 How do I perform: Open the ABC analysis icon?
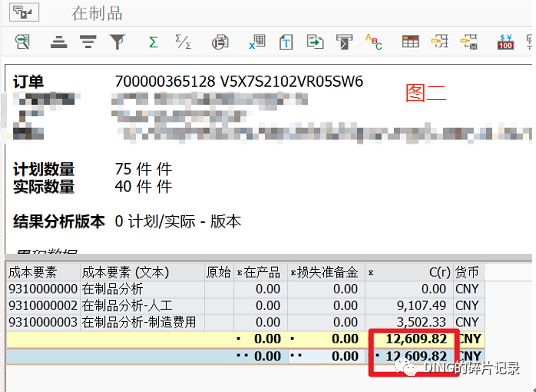[x=374, y=42]
